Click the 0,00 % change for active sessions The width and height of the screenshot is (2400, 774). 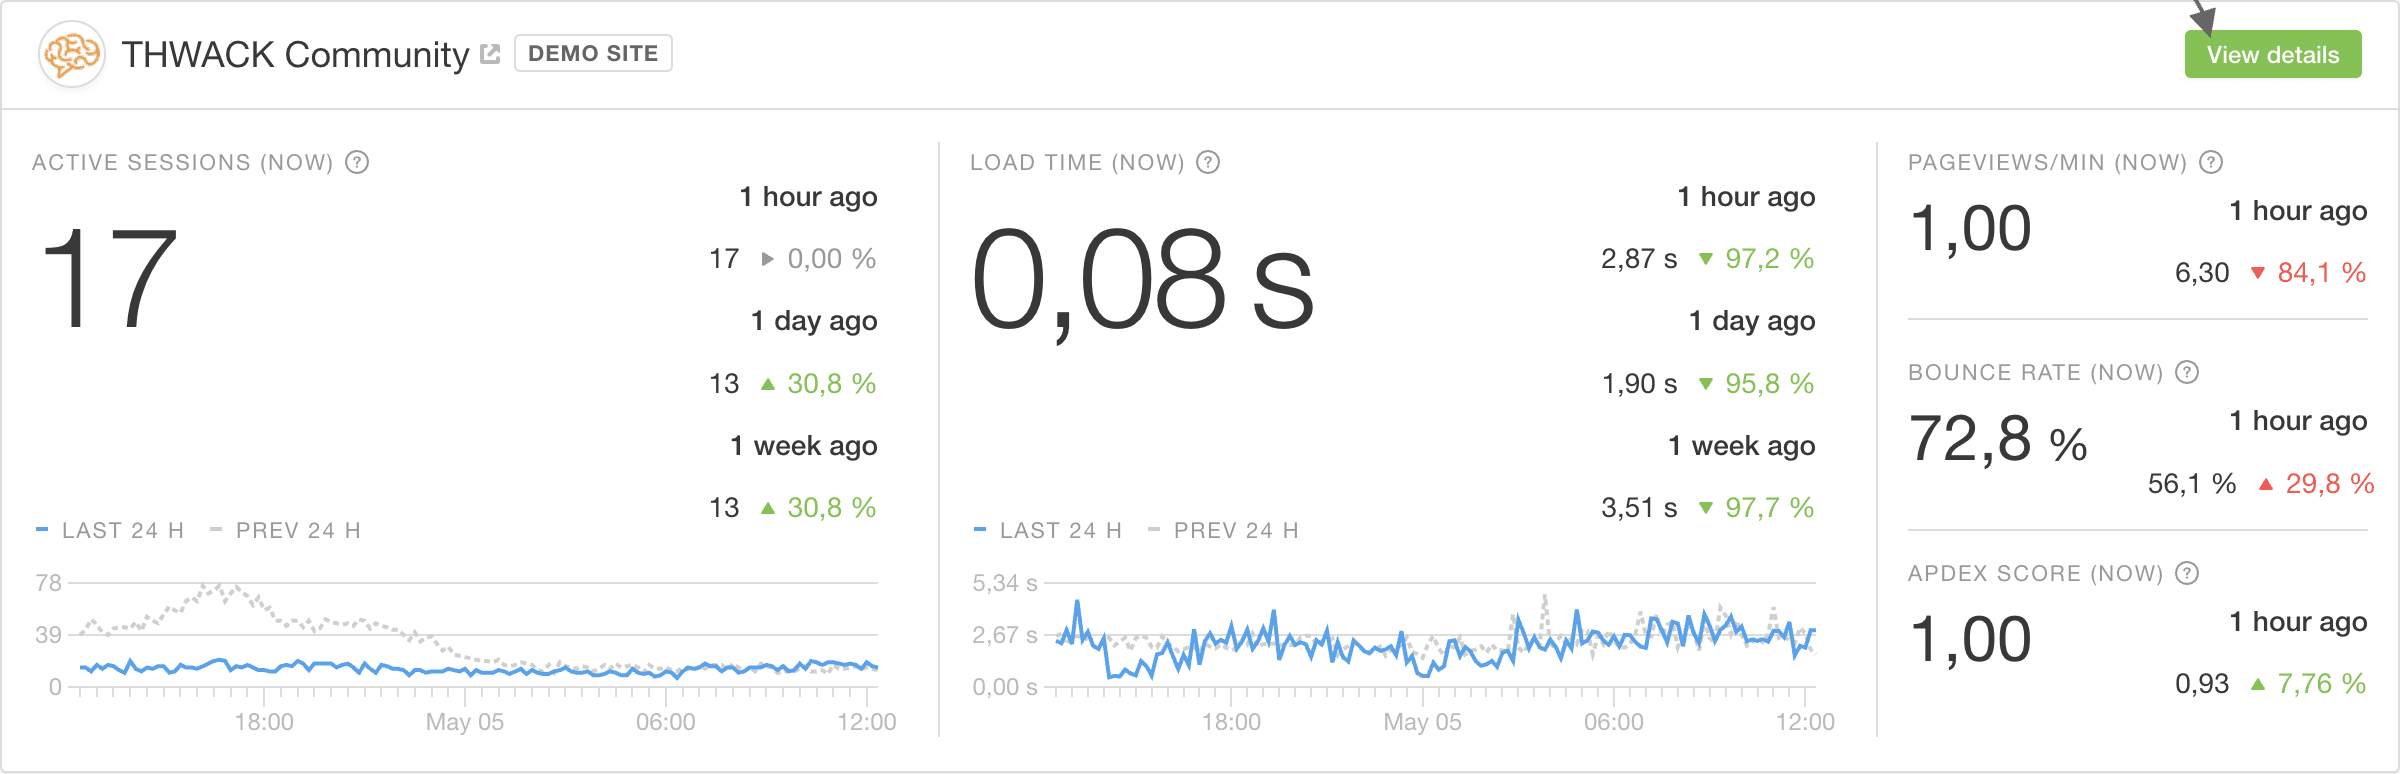831,259
